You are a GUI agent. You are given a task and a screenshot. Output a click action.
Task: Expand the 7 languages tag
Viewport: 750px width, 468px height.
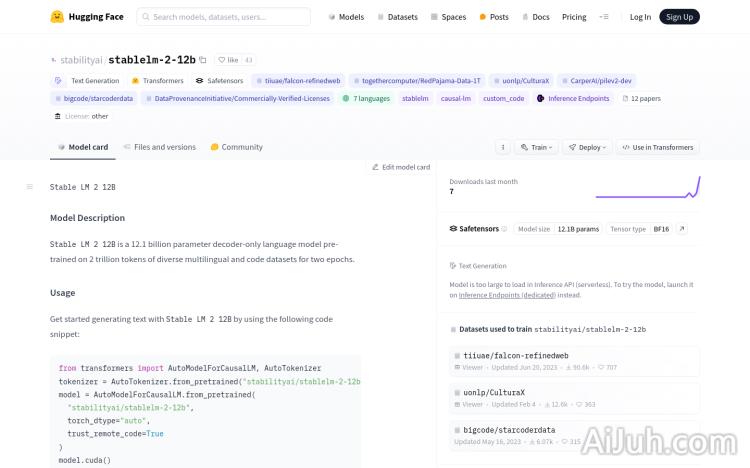366,99
